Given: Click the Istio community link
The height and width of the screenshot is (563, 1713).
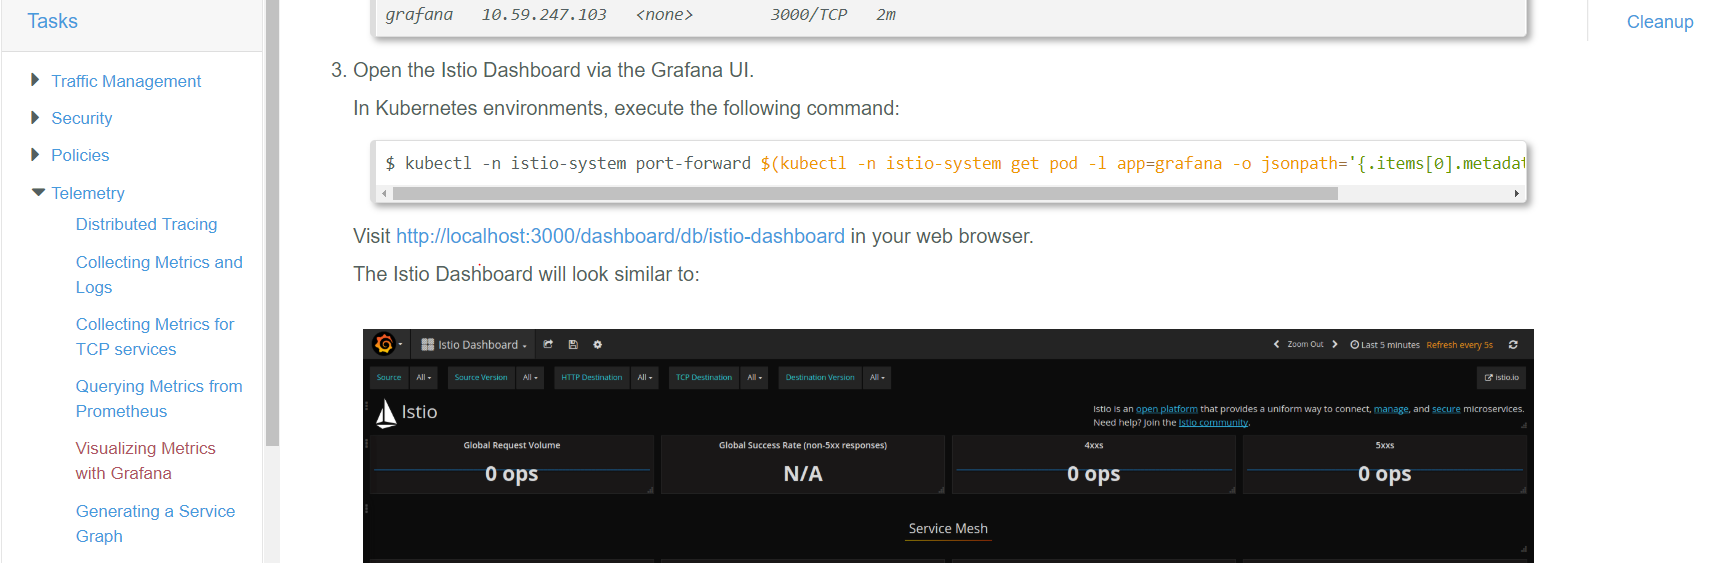Looking at the screenshot, I should 1213,423.
